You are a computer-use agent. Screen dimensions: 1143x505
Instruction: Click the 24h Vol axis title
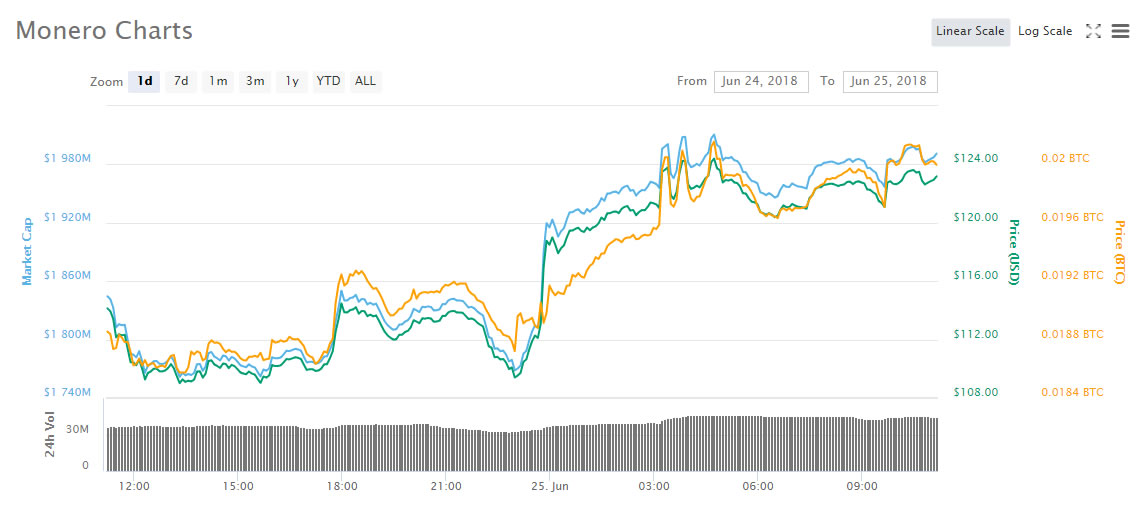click(50, 434)
